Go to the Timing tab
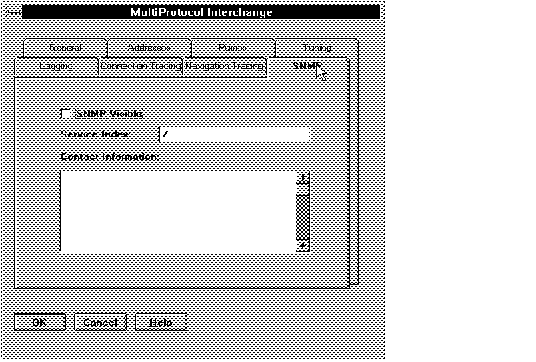 click(317, 48)
